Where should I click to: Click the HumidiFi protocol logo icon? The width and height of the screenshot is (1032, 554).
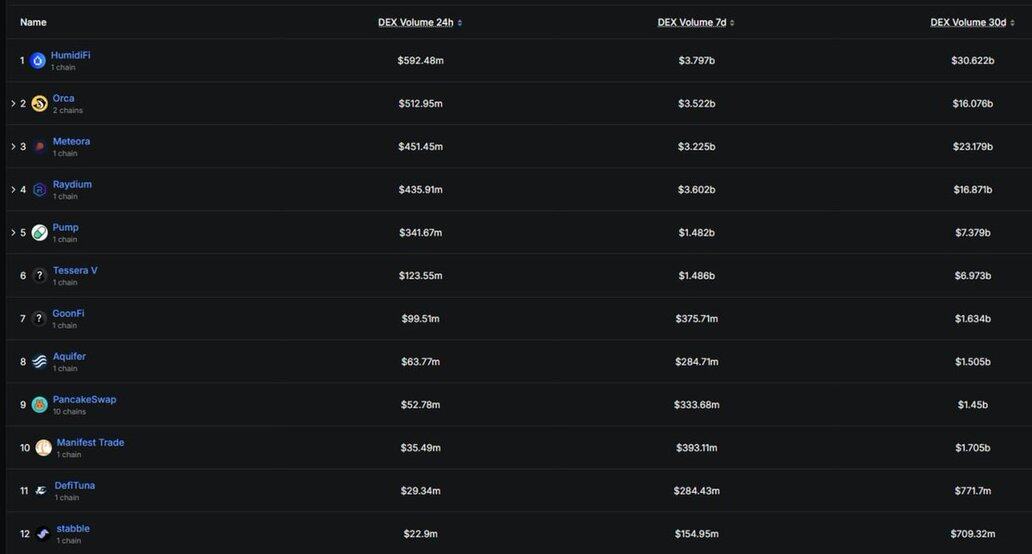click(x=38, y=61)
